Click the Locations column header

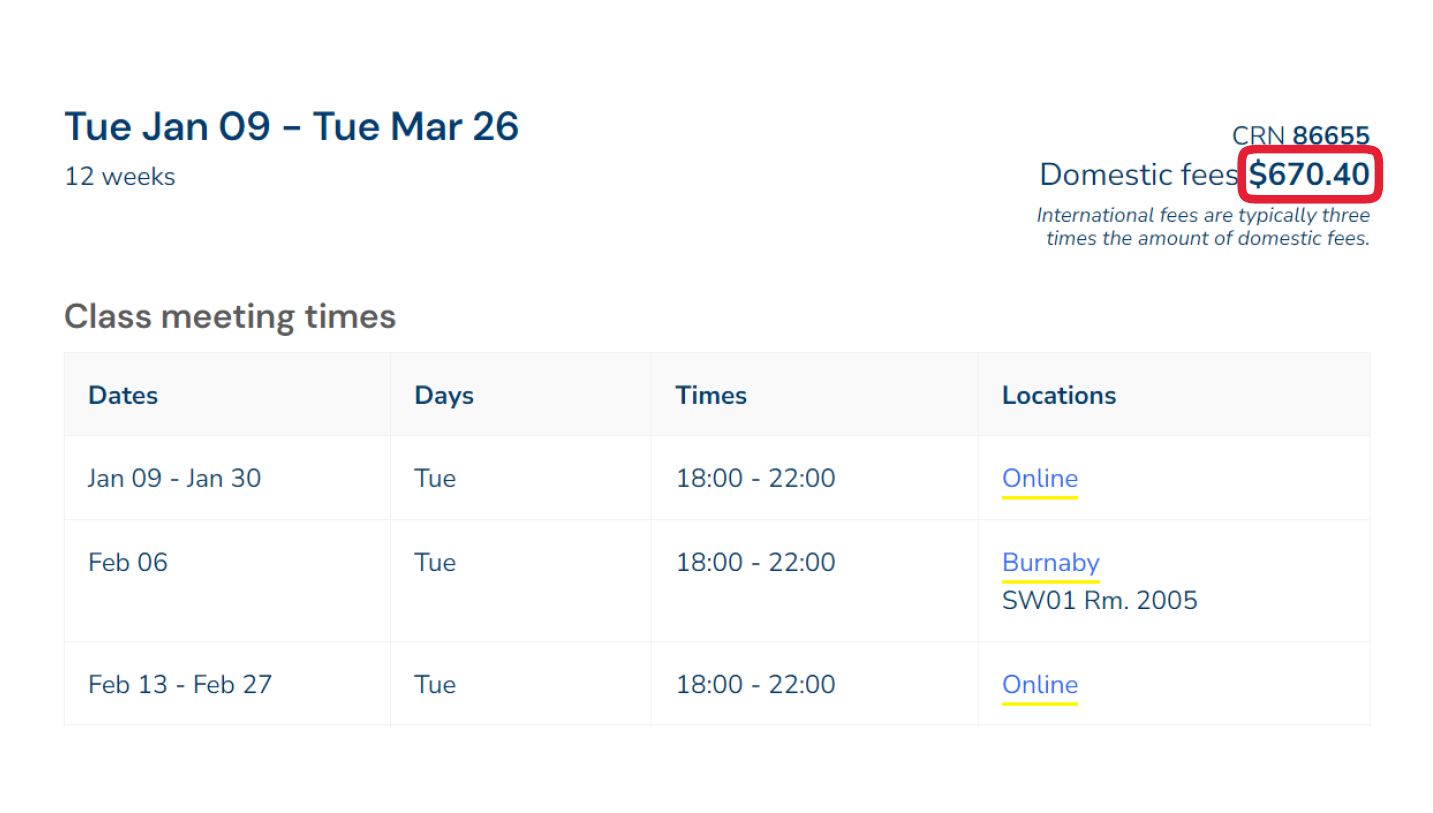coord(1058,395)
